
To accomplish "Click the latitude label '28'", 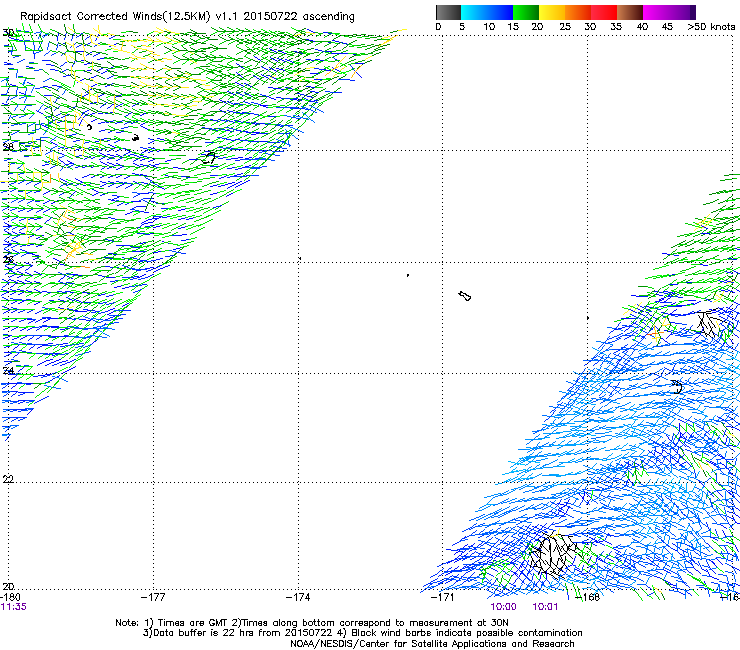I will (8, 147).
